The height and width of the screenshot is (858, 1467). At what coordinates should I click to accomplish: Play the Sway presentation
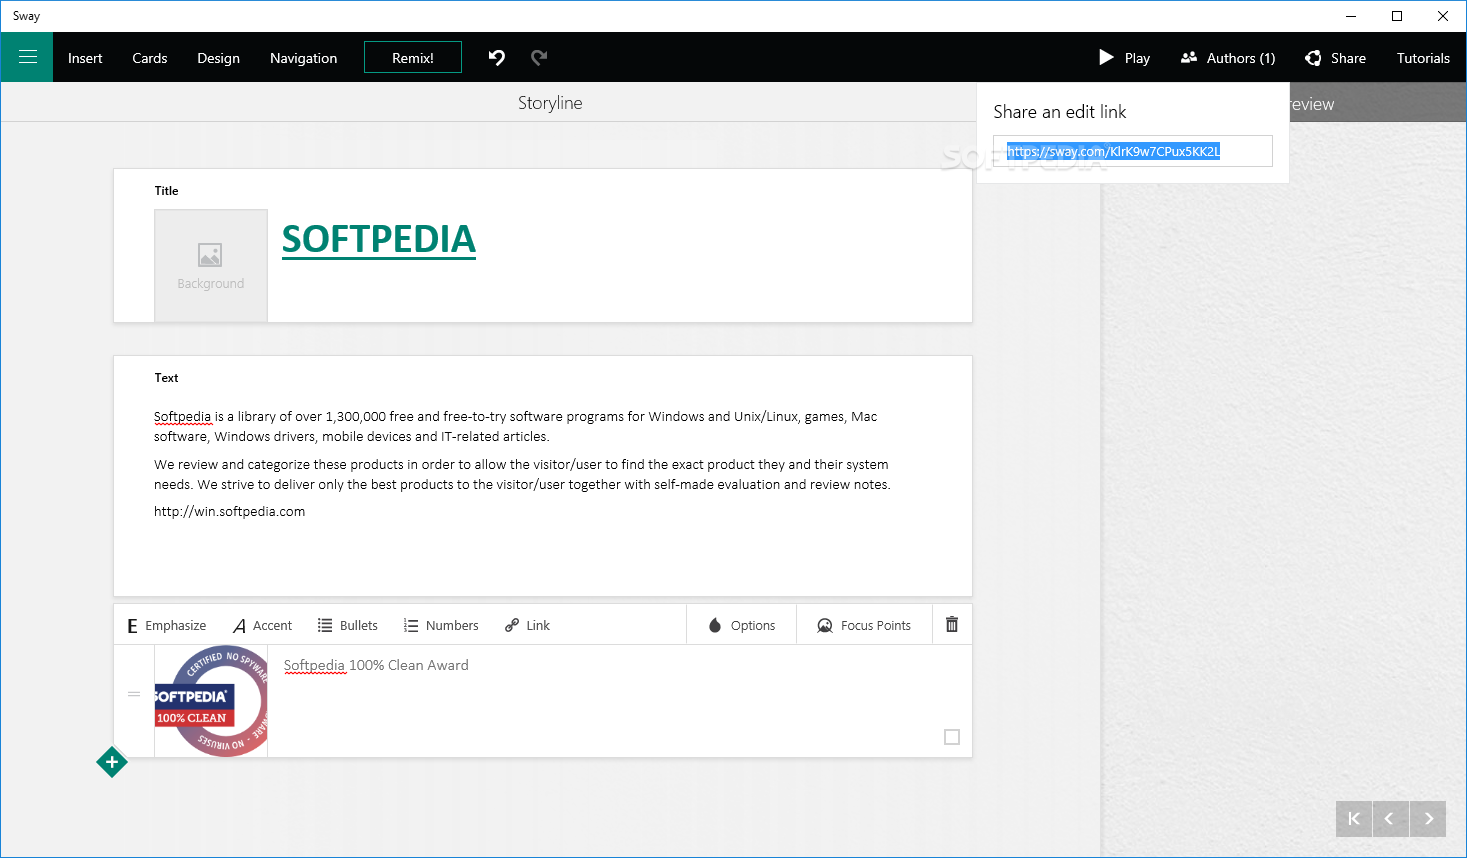1124,58
